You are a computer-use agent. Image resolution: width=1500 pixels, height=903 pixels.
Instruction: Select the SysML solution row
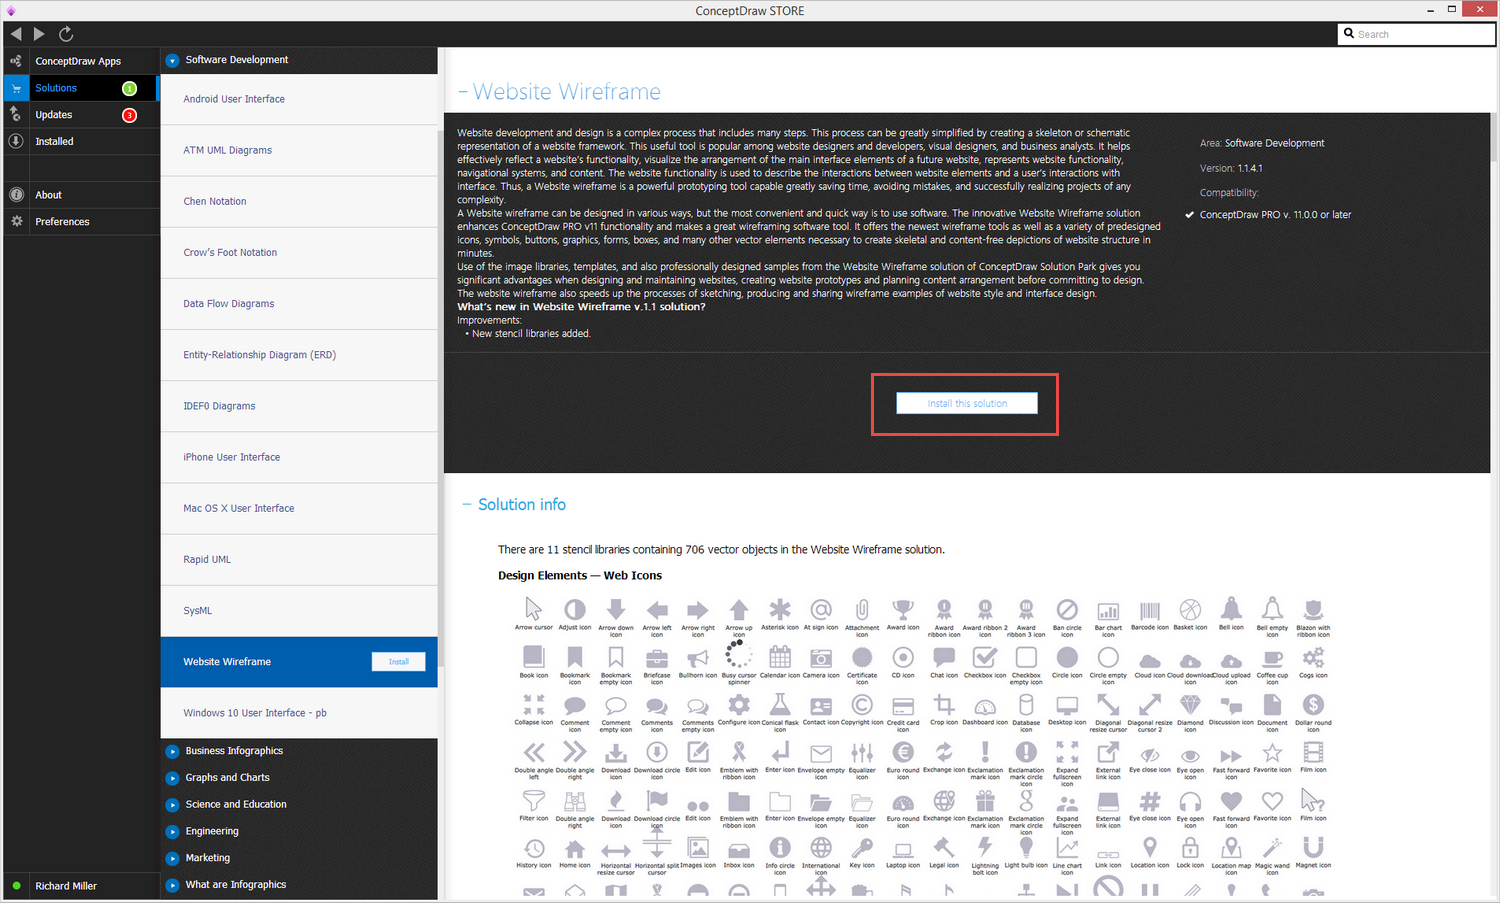click(x=299, y=611)
